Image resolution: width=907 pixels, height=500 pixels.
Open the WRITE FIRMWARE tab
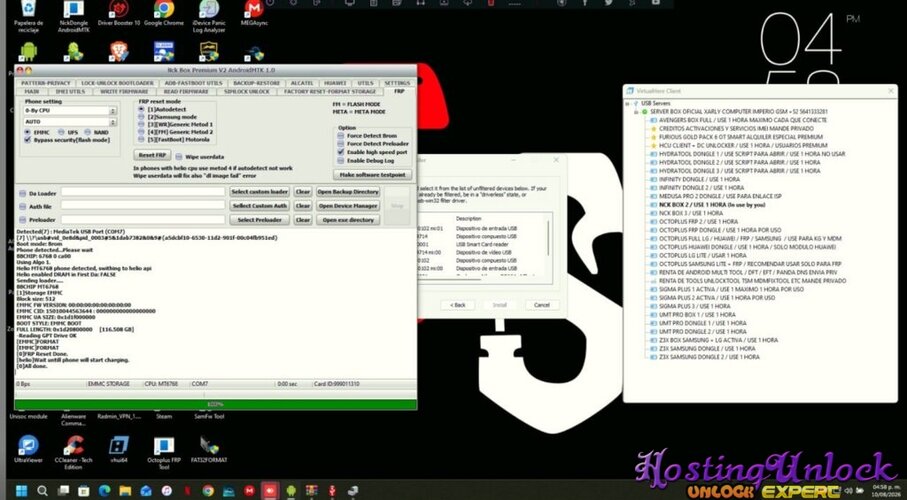[124, 91]
